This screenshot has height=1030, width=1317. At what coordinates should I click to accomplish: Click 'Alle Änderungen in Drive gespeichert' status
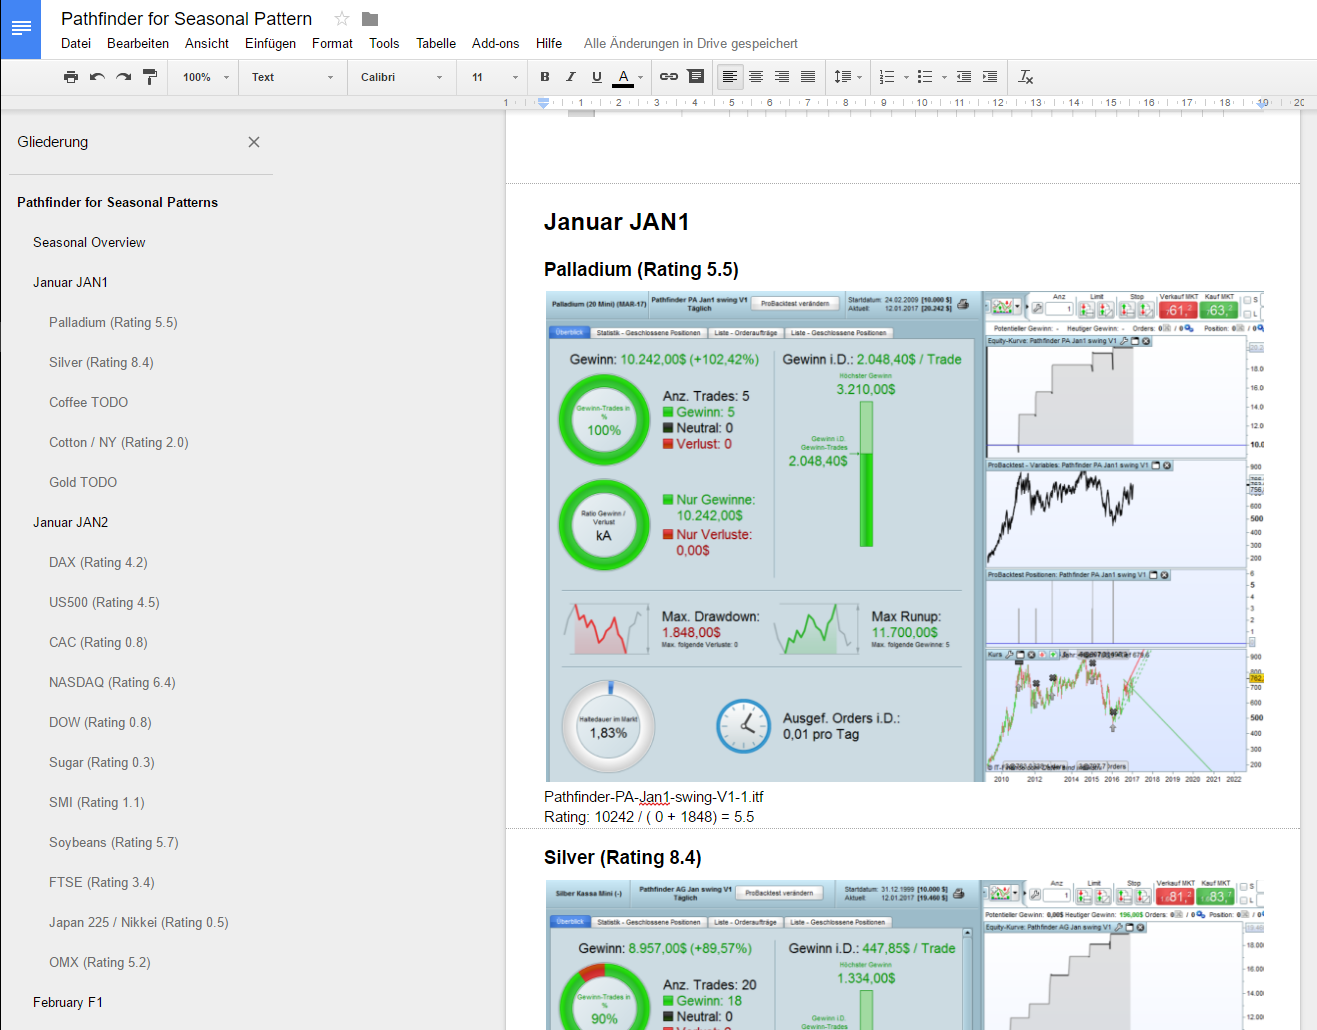[691, 43]
